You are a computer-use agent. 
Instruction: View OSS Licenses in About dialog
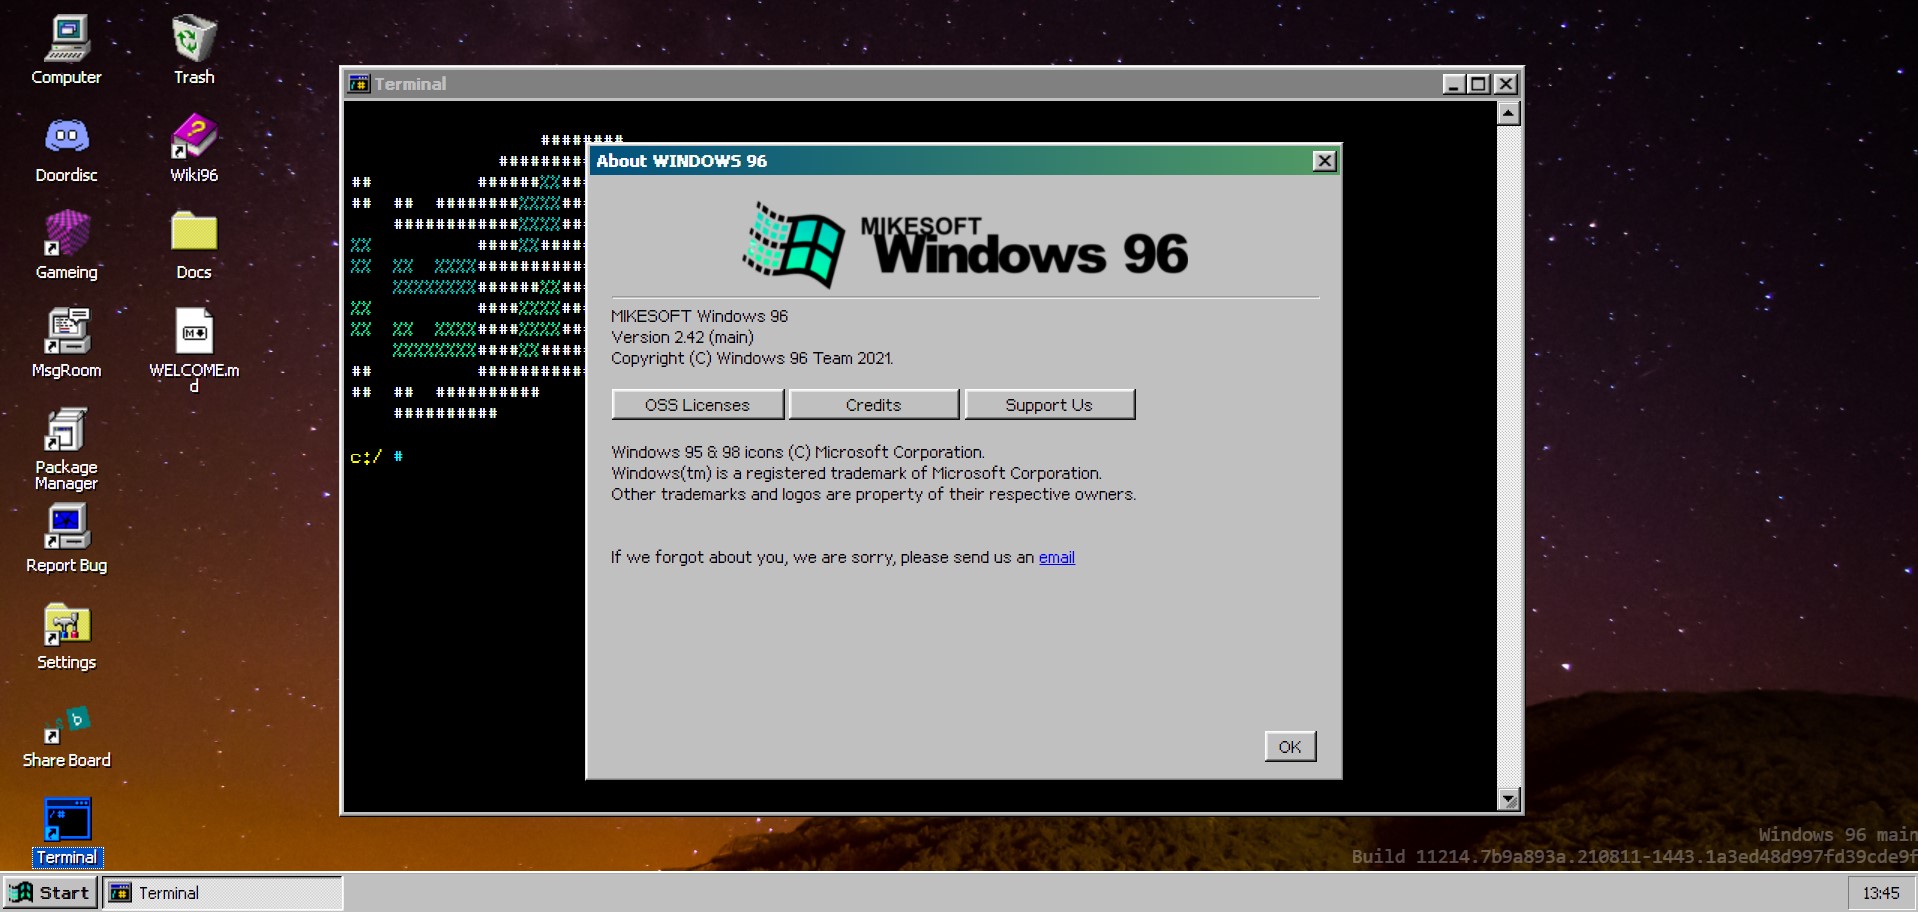[x=697, y=405]
